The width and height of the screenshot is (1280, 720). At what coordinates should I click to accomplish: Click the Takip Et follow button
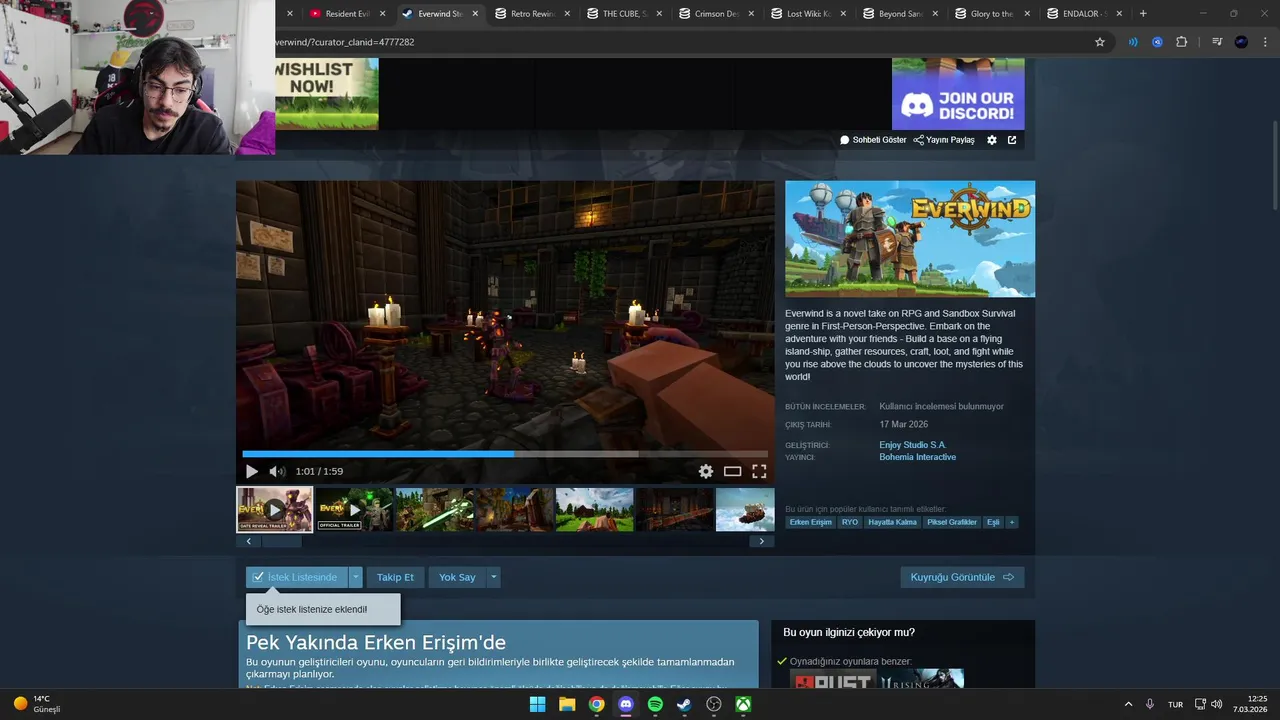(396, 577)
